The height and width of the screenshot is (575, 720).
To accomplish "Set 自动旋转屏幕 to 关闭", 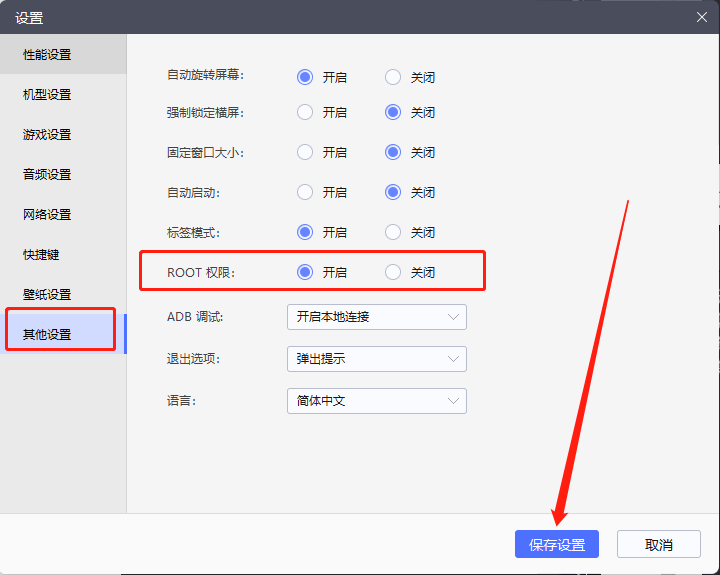I will pyautogui.click(x=393, y=77).
